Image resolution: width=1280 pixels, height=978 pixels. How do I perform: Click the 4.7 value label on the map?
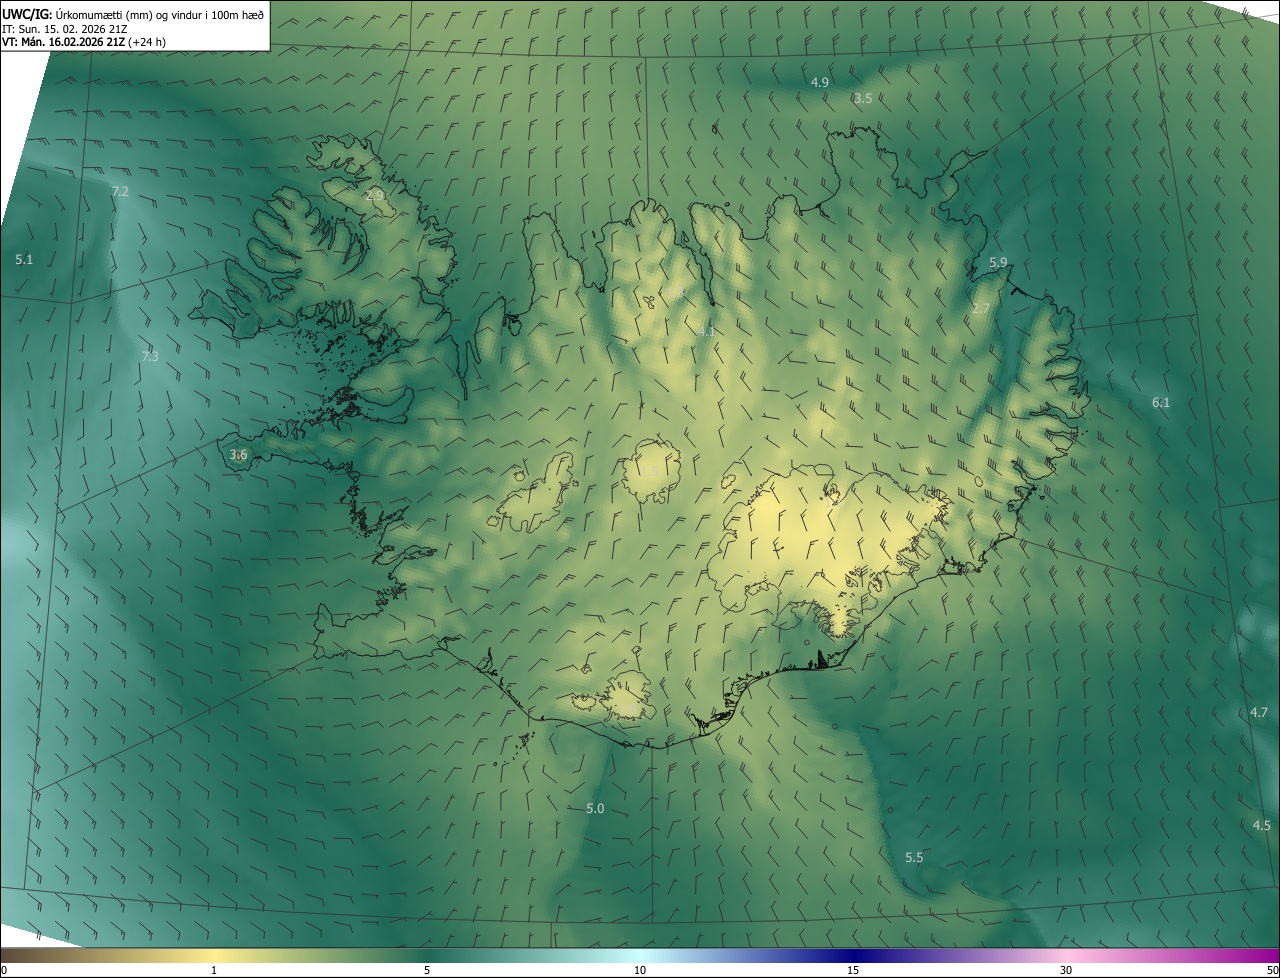click(x=1259, y=712)
